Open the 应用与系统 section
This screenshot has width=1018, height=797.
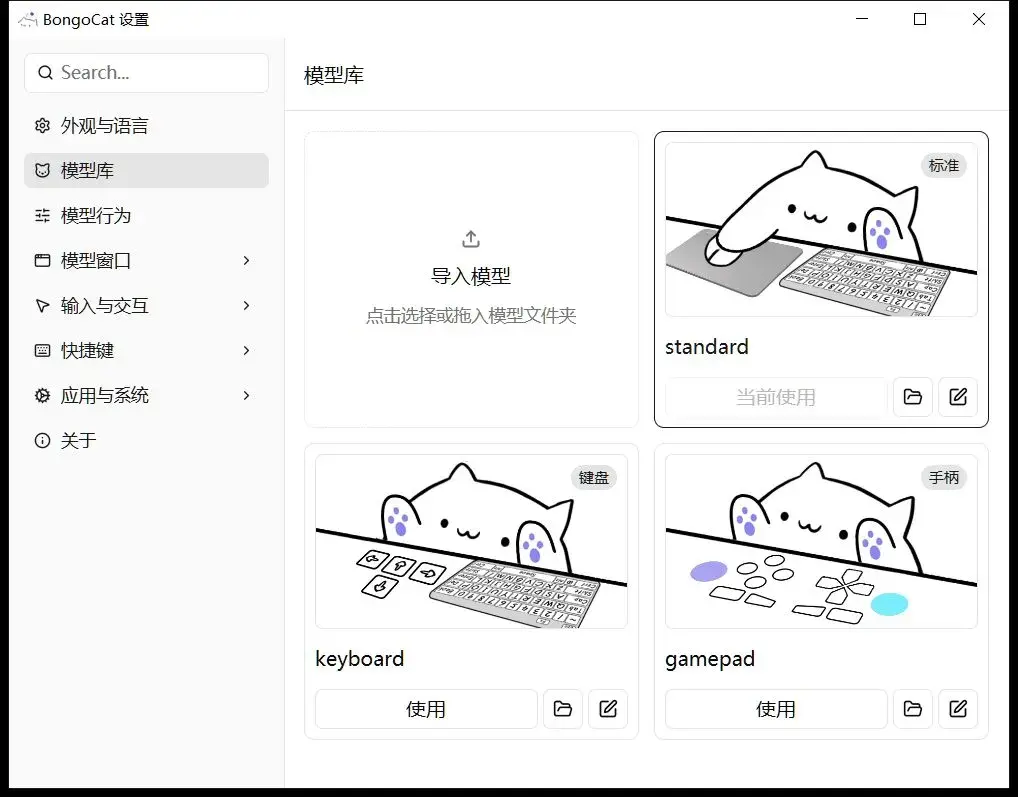(146, 395)
